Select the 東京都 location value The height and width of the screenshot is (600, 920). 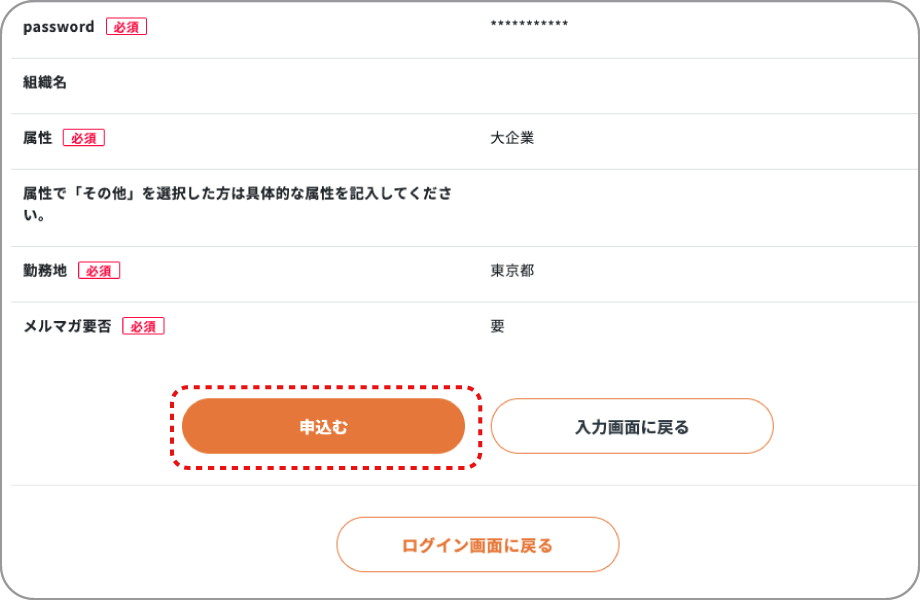point(511,270)
